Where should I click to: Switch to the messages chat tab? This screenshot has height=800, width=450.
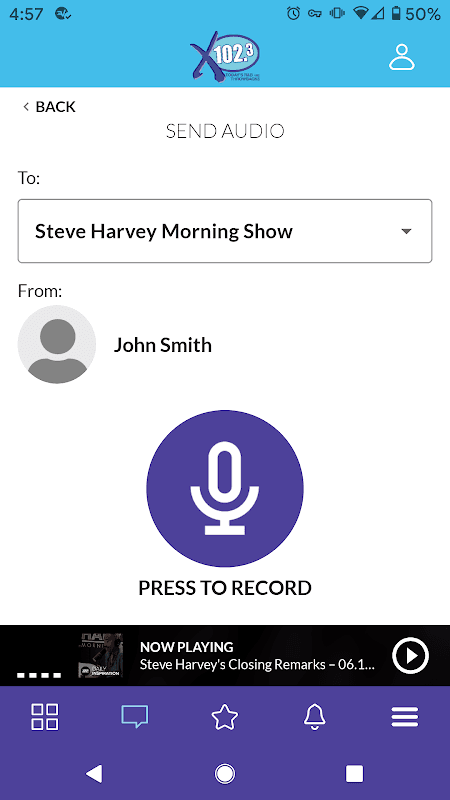[135, 716]
